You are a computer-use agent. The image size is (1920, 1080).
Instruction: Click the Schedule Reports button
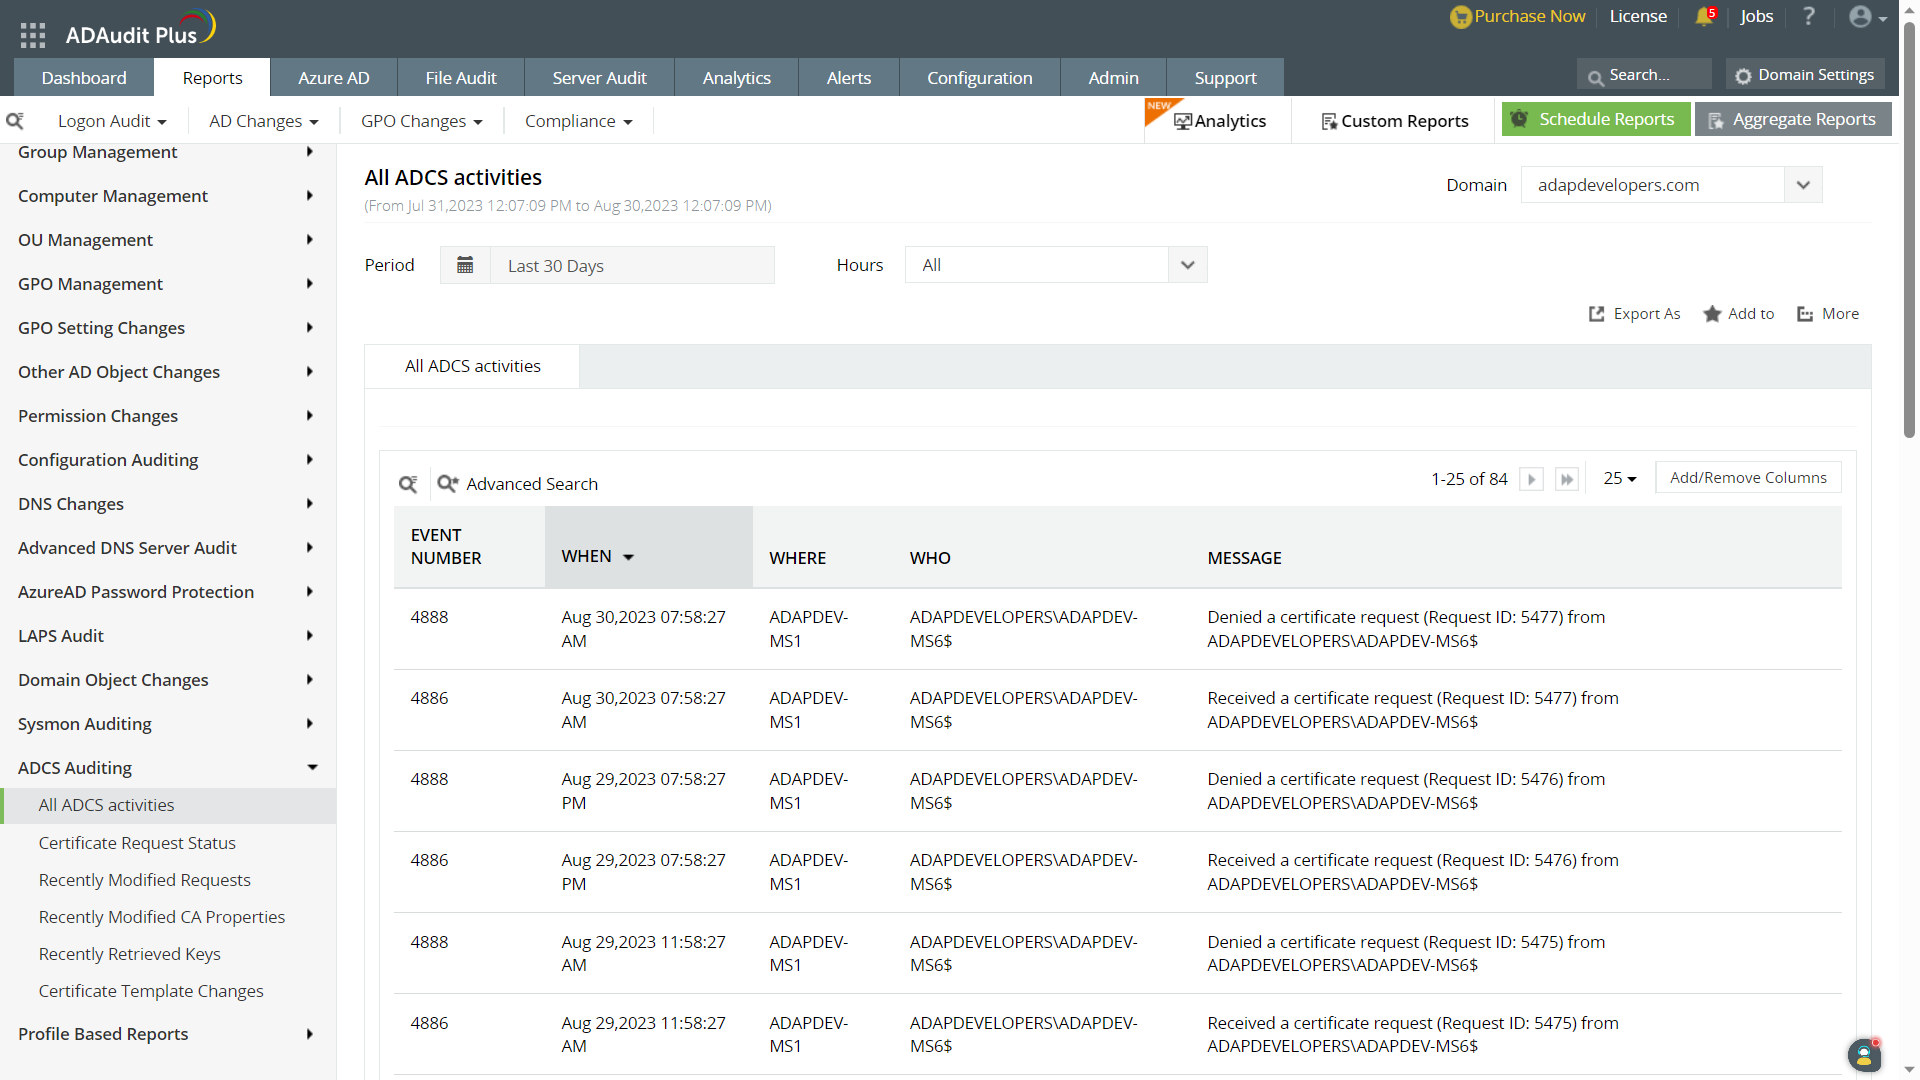tap(1595, 119)
